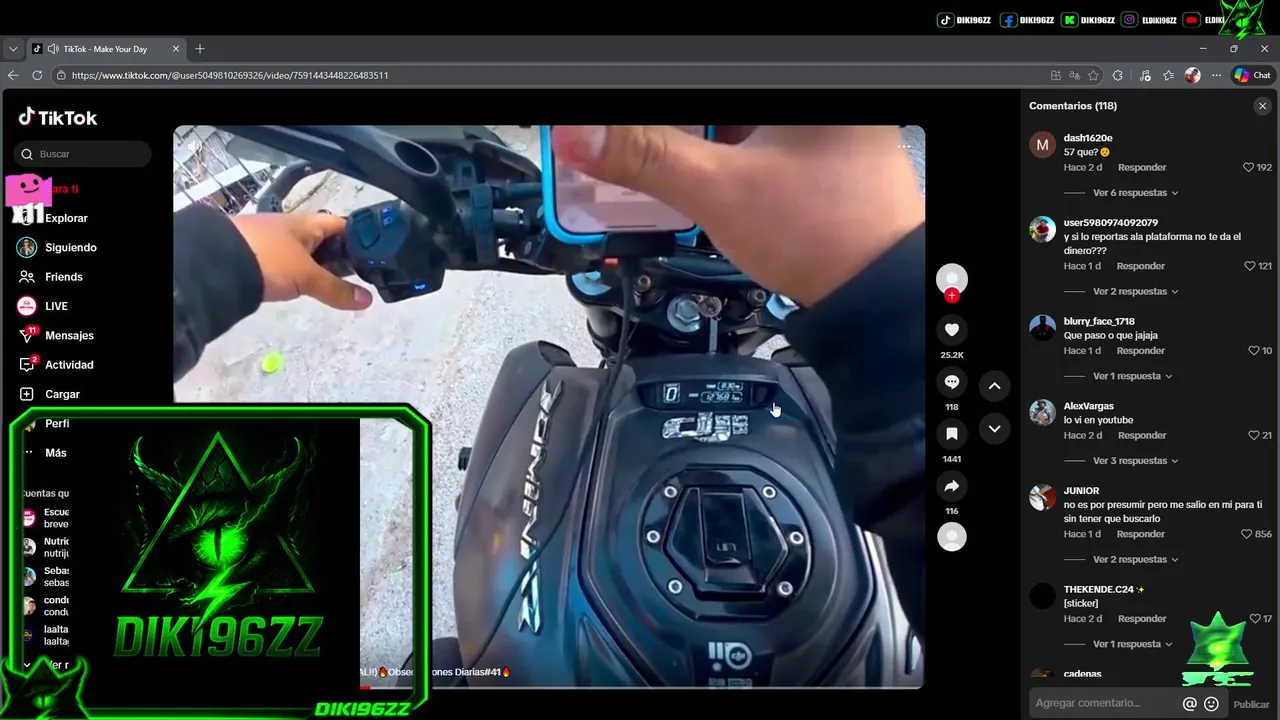Open Copilot Chat button in browser
Screen dimensions: 1280x720
tap(1252, 75)
